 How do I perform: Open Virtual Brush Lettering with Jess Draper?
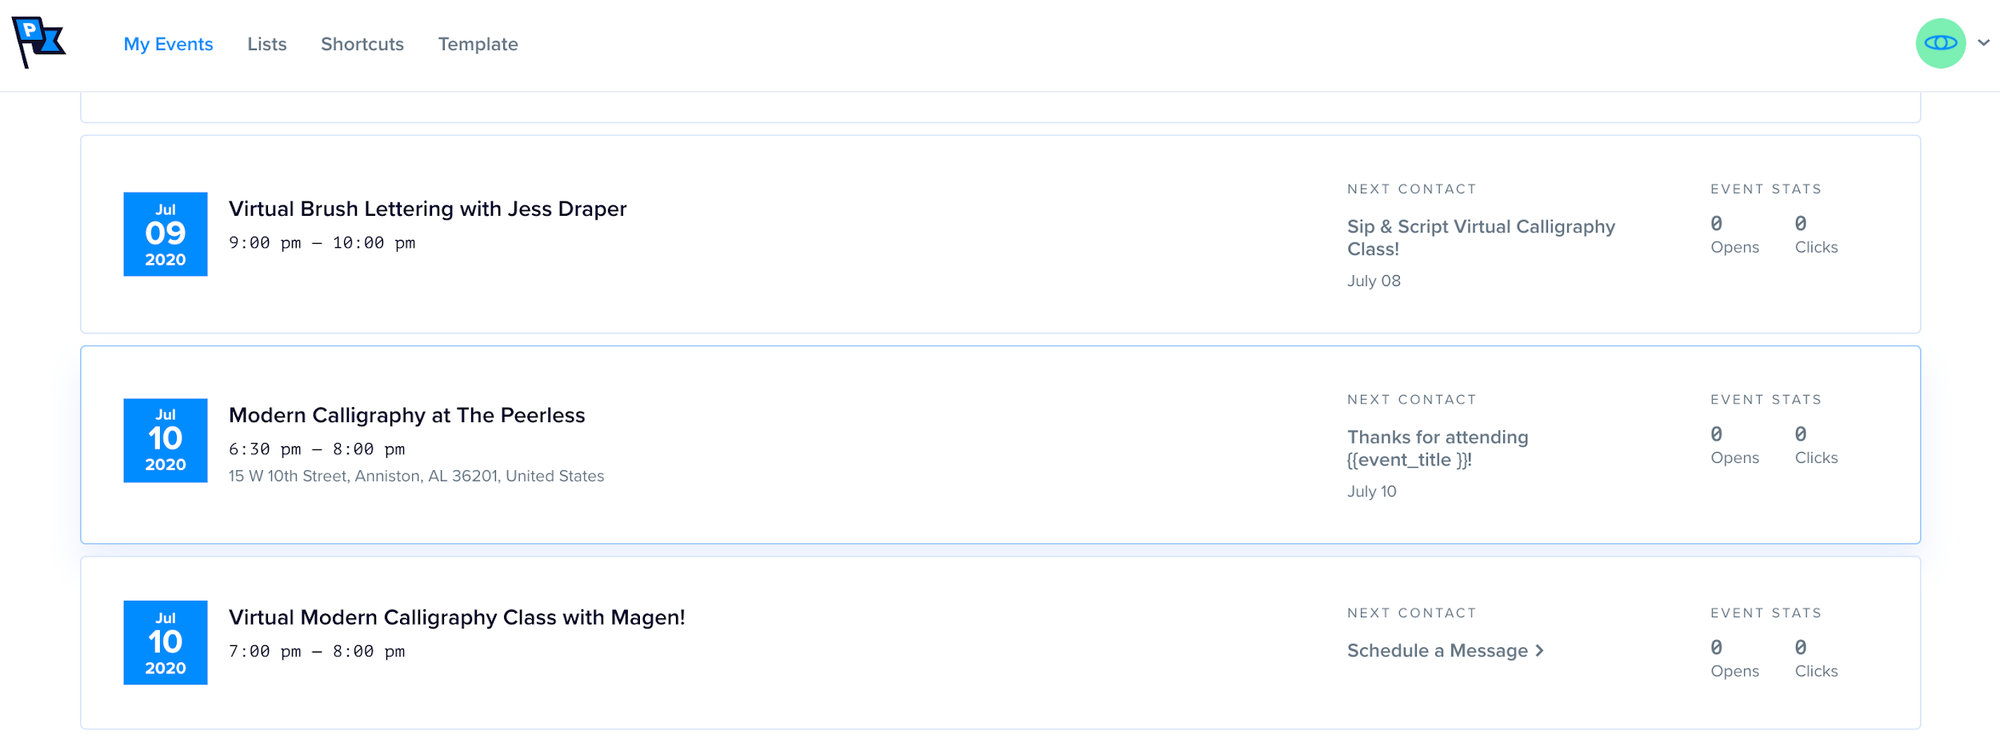click(x=427, y=209)
